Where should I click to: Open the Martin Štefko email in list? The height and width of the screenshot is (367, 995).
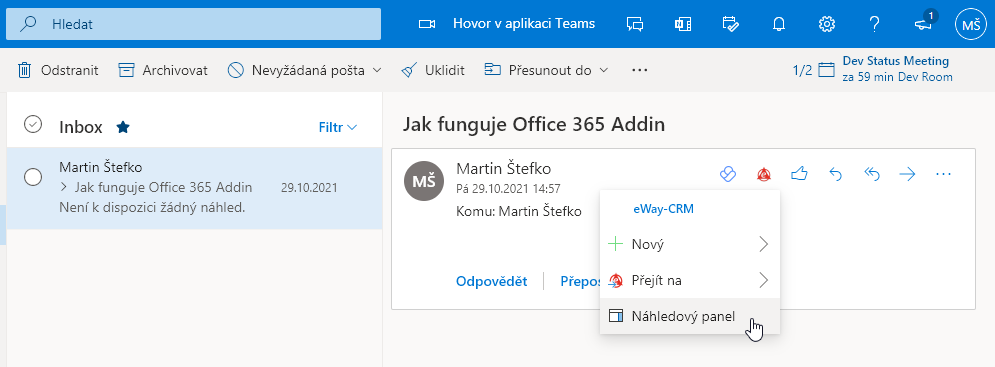point(194,188)
